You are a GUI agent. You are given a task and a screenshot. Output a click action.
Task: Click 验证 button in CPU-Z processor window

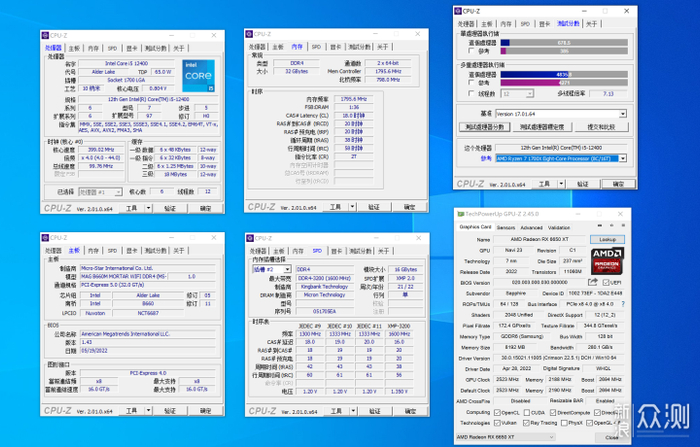coord(170,208)
